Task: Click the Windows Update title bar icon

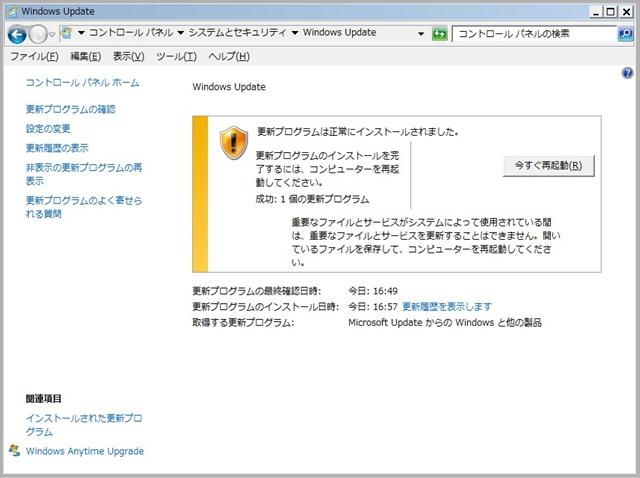Action: point(13,11)
